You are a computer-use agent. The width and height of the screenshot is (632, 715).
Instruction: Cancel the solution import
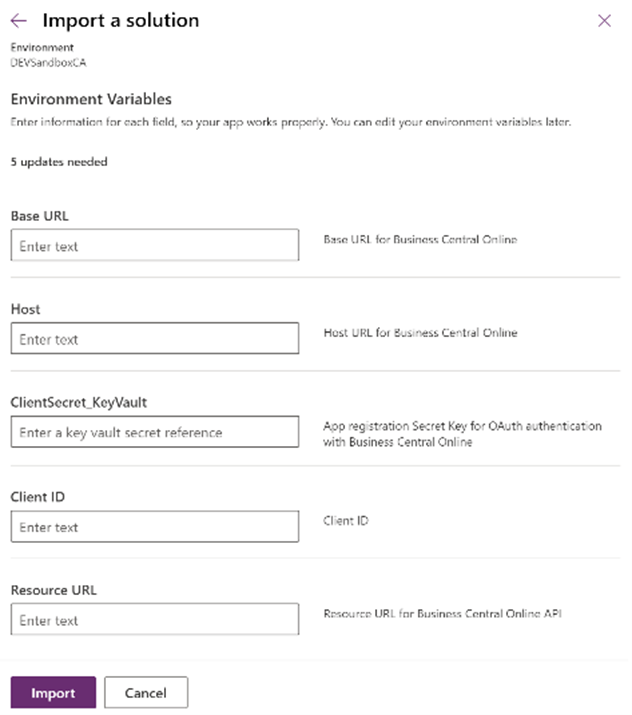point(146,693)
